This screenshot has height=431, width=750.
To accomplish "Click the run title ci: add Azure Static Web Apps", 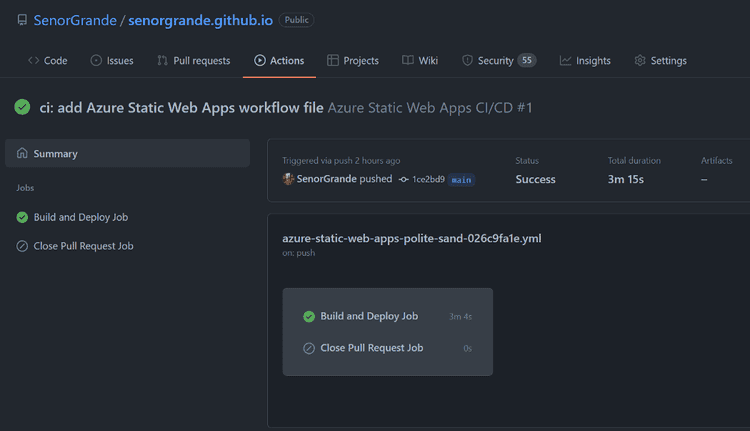I will pyautogui.click(x=181, y=108).
